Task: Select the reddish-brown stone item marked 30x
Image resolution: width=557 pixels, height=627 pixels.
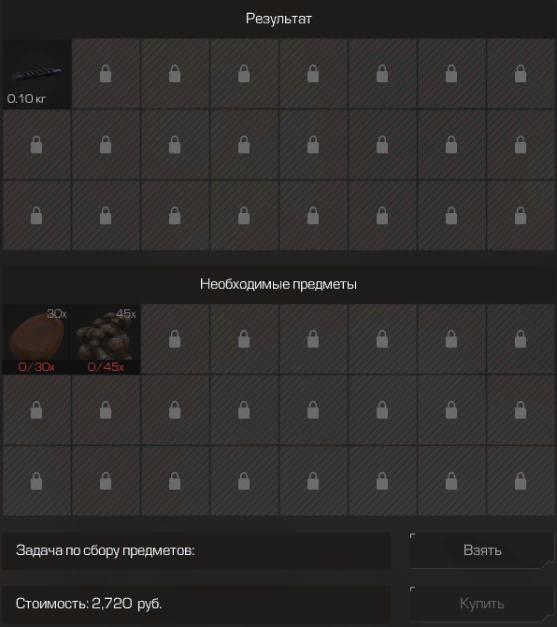Action: click(37, 339)
